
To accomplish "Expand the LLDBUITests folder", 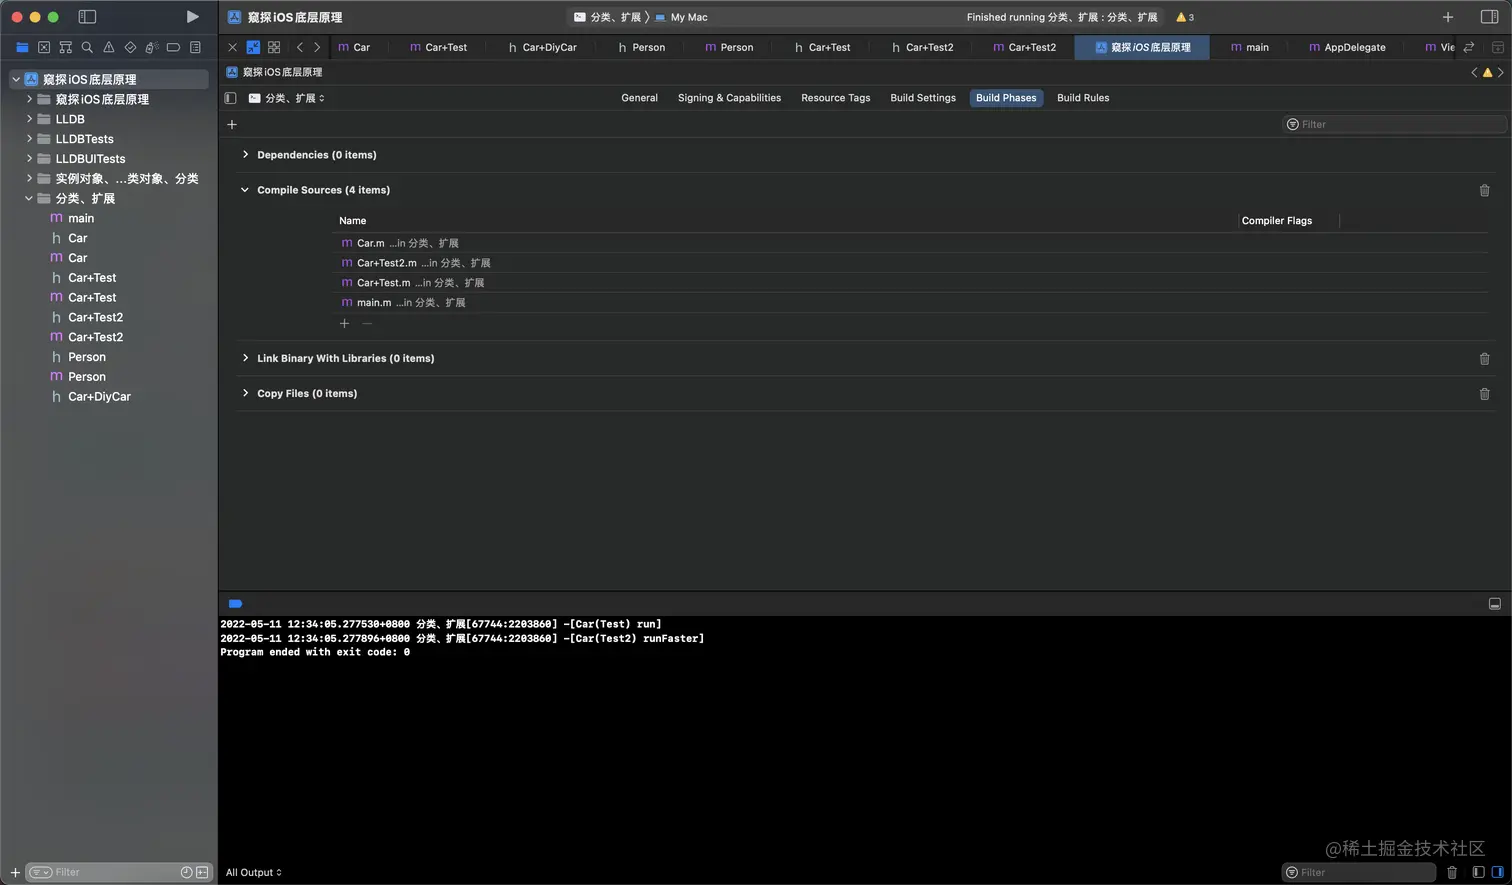I will 29,158.
